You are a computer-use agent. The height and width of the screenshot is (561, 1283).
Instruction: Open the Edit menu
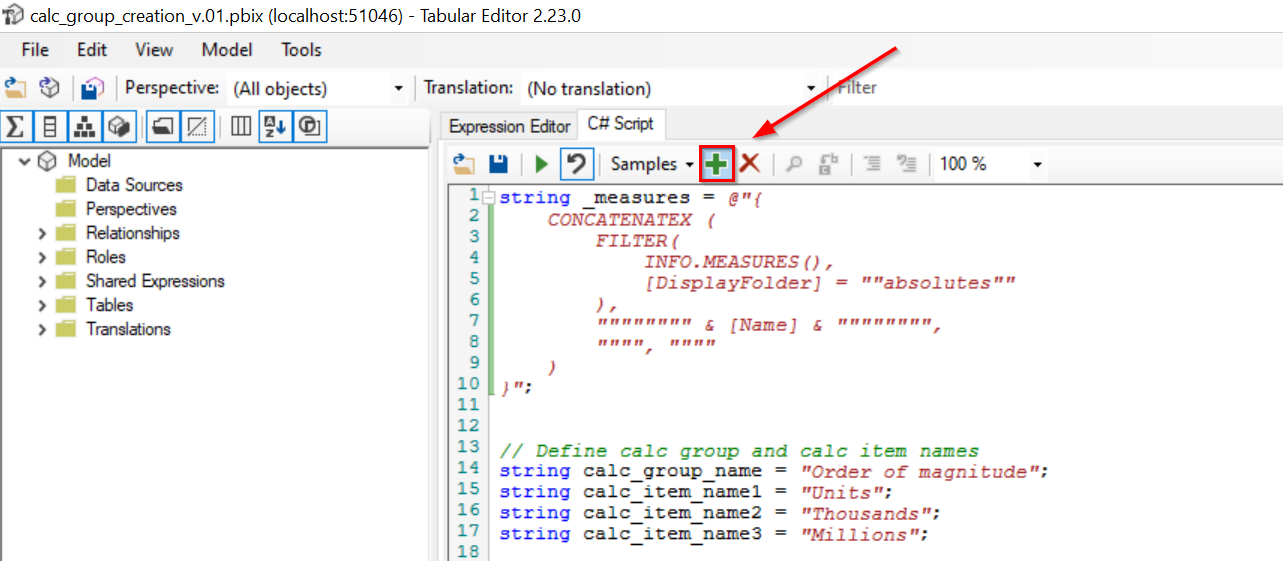92,50
